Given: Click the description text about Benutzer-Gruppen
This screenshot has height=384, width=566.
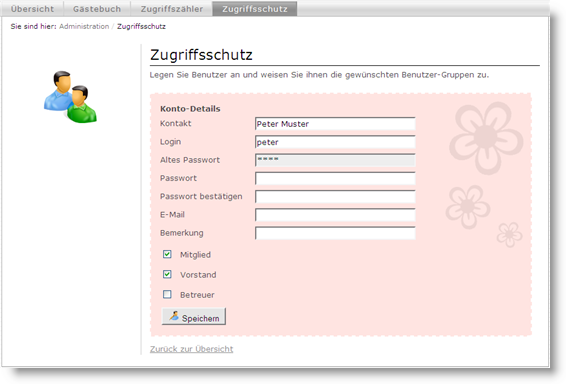Looking at the screenshot, I should tap(319, 75).
